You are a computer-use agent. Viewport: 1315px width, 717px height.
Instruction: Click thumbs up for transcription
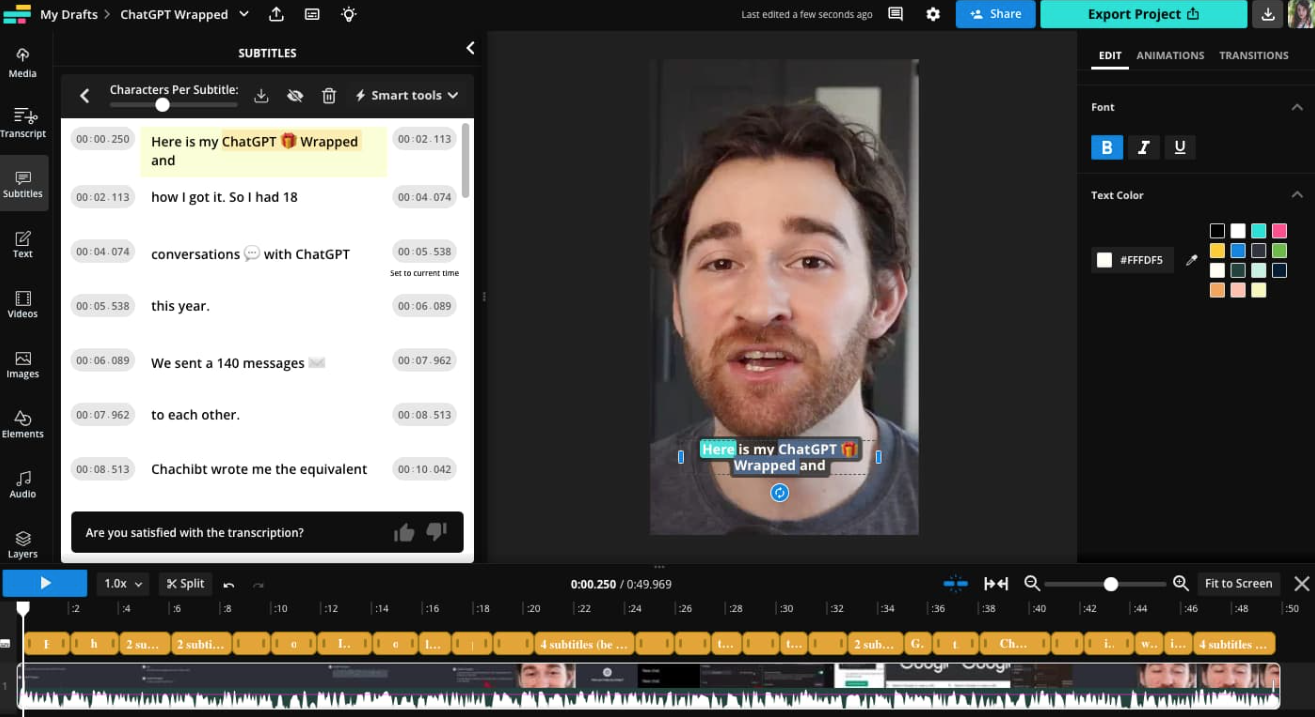tap(404, 532)
